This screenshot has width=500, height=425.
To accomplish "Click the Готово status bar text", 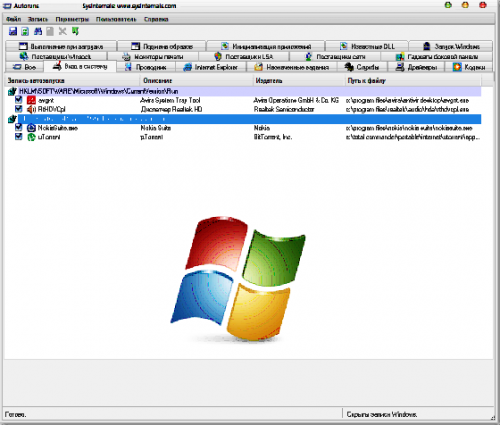I will [x=15, y=414].
